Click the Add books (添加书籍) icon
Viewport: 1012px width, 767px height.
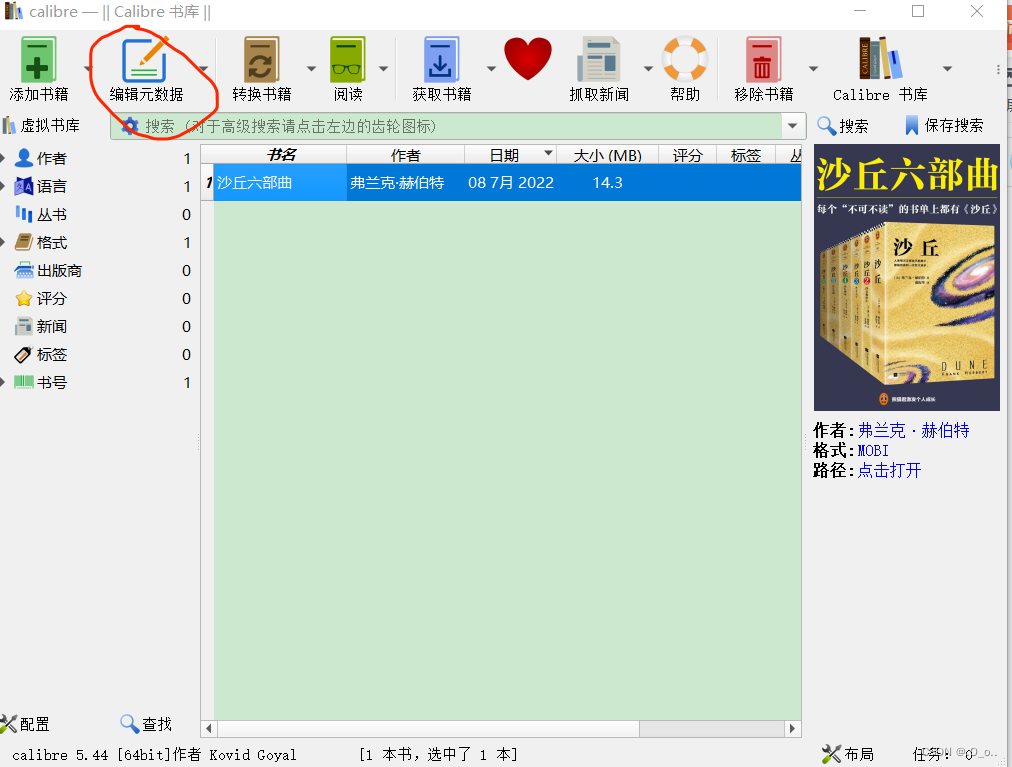(x=38, y=59)
